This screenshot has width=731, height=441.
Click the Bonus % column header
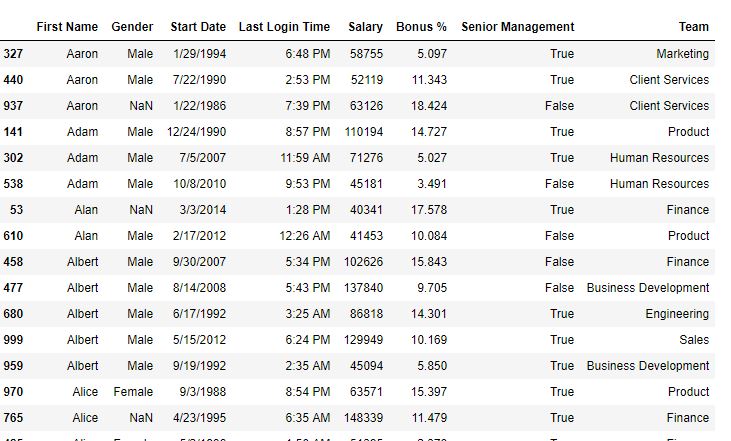pos(421,27)
